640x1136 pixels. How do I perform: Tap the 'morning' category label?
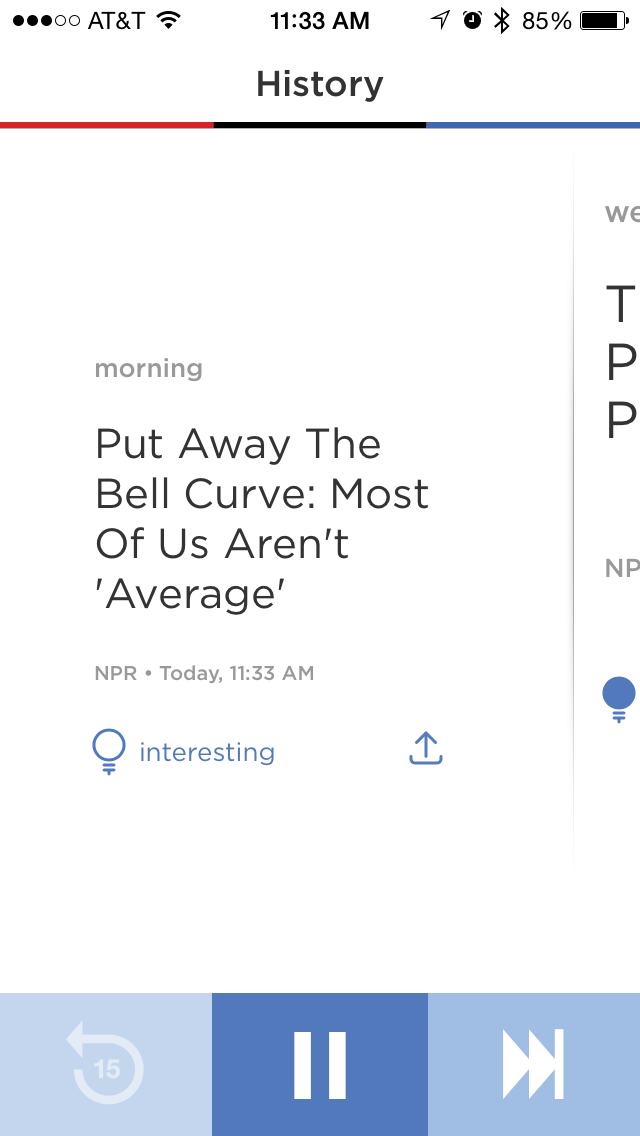pos(149,368)
